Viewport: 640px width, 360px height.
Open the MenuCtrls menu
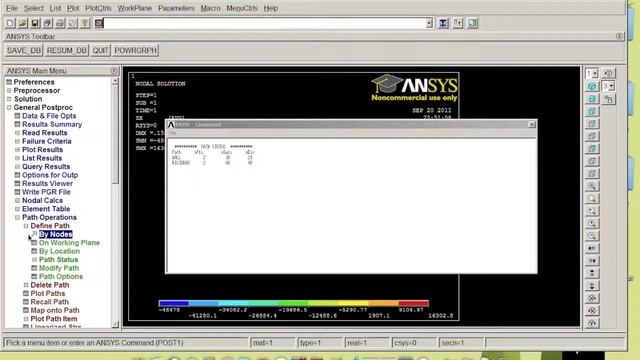point(242,8)
